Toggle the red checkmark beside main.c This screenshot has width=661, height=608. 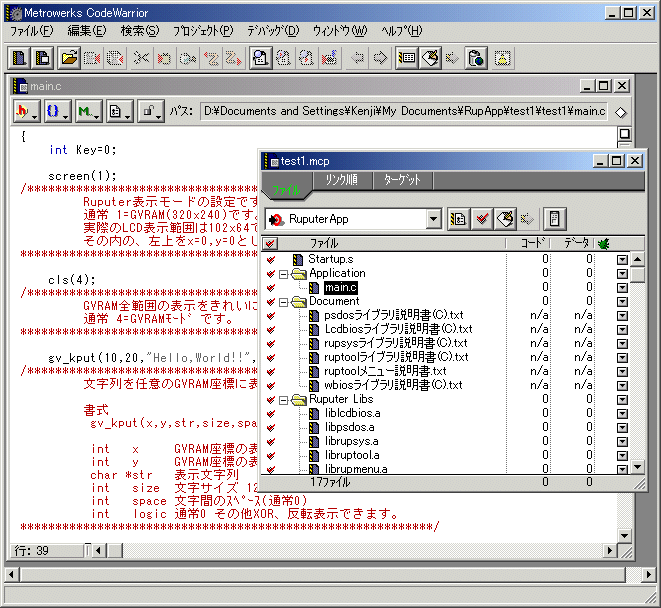(271, 287)
